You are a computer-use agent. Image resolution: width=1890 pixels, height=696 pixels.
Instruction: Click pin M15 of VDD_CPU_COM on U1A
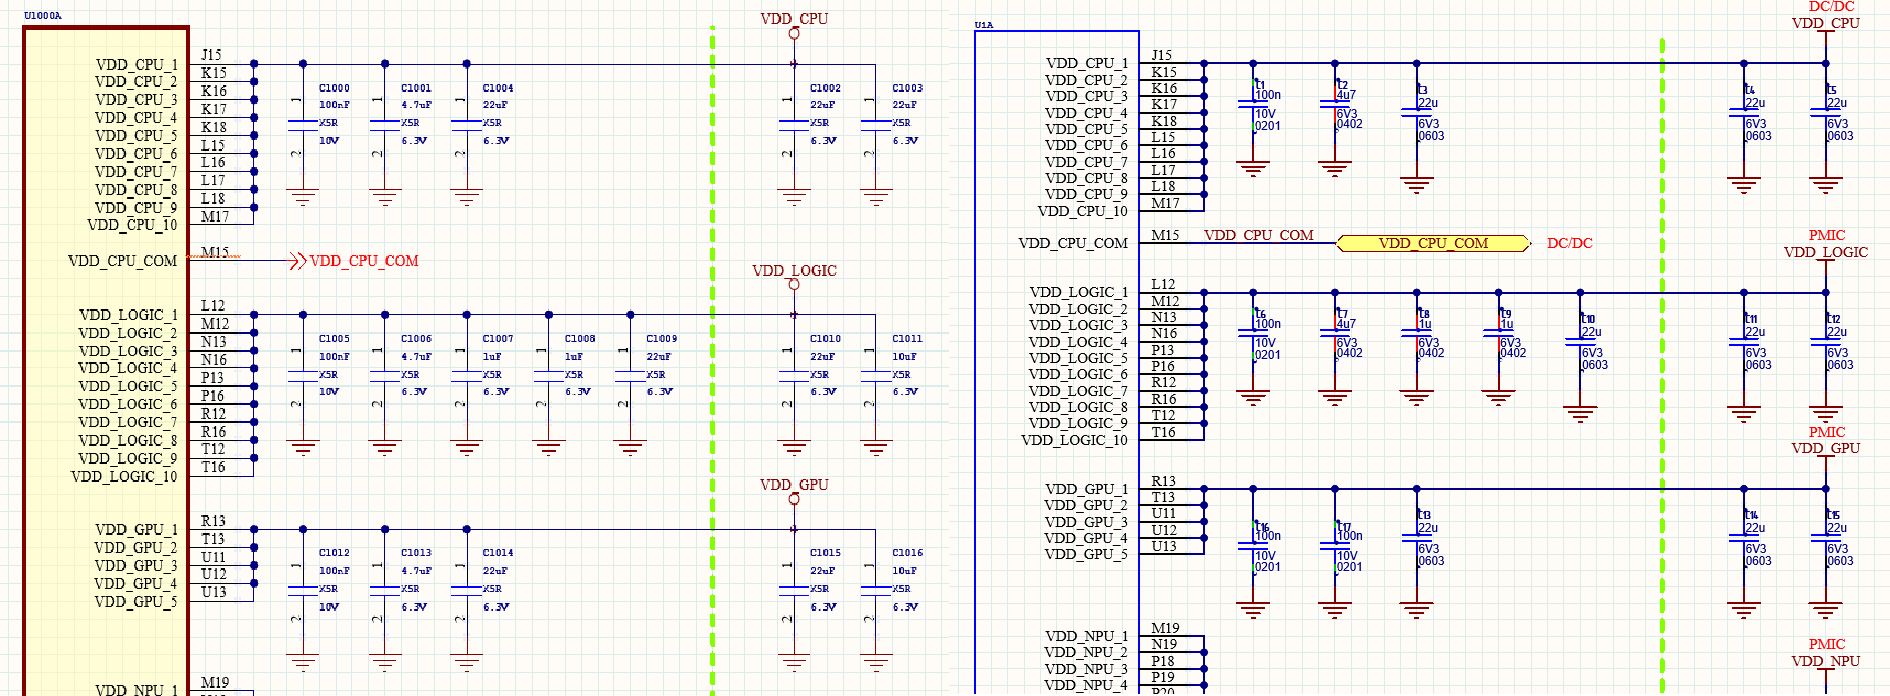point(1165,235)
